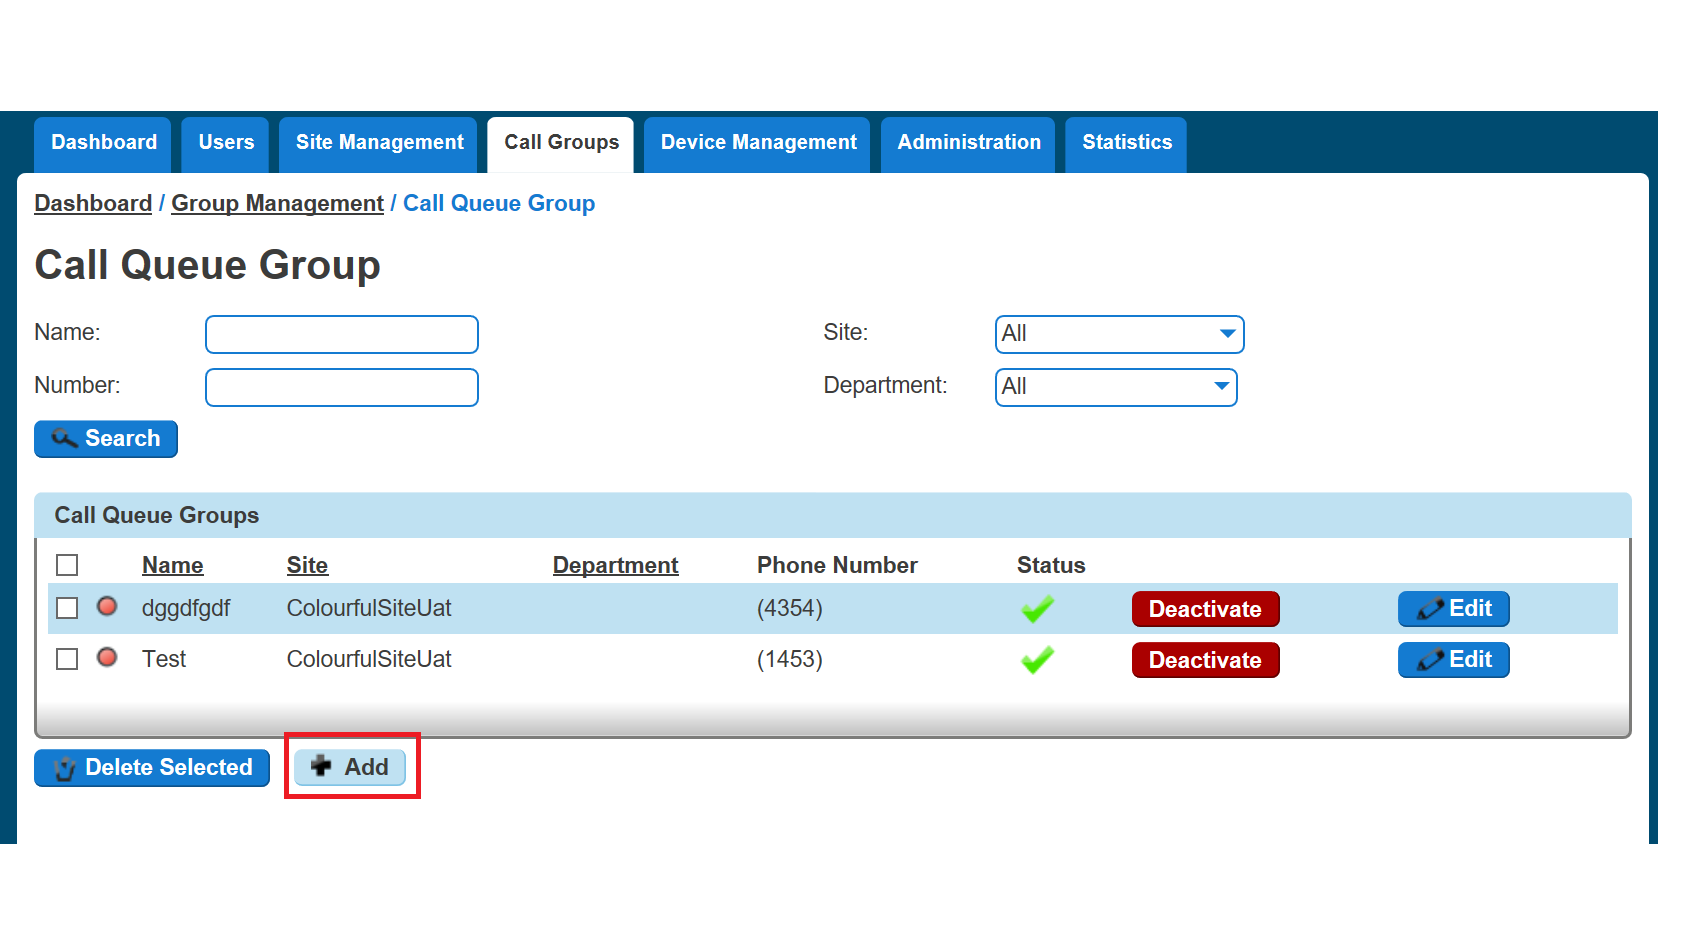
Task: Focus the Name input field
Action: (342, 334)
